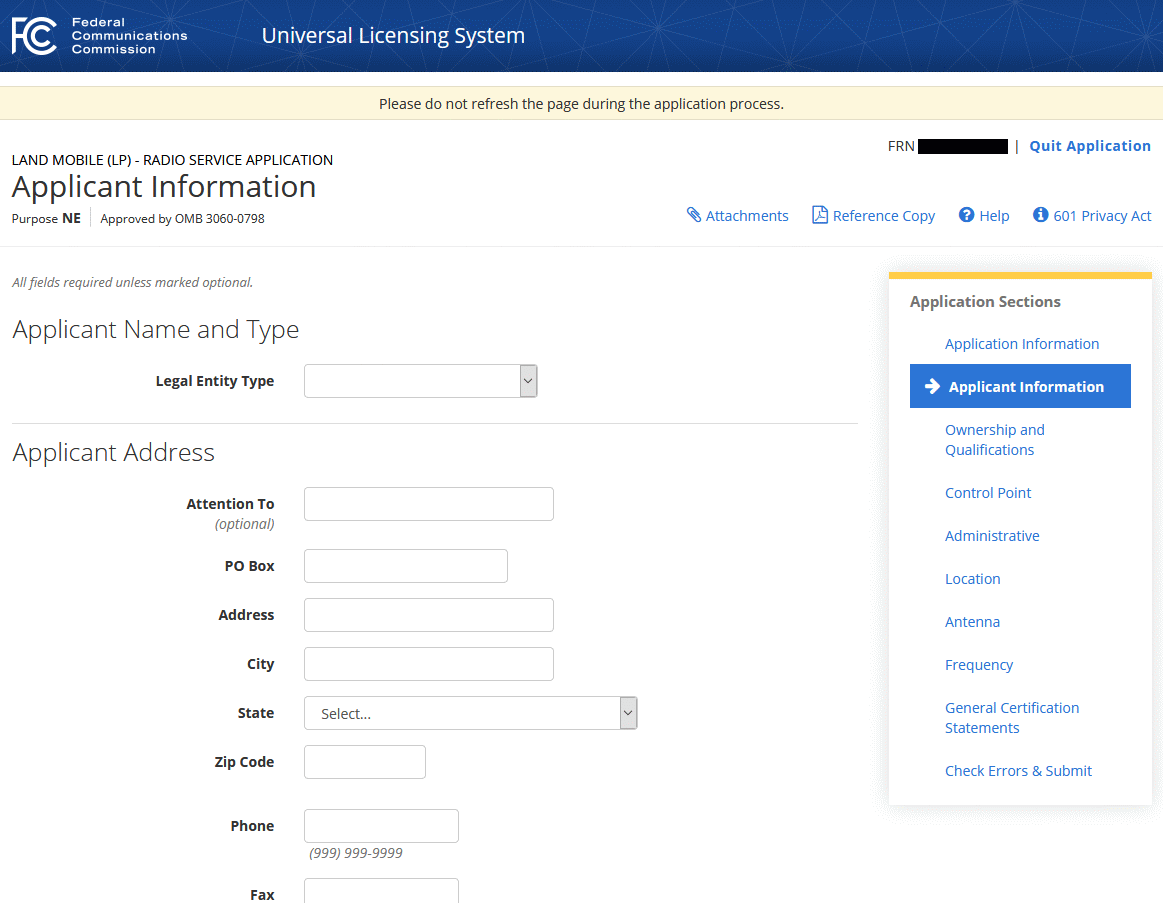Click into the City text field
This screenshot has height=903, width=1163.
(428, 664)
